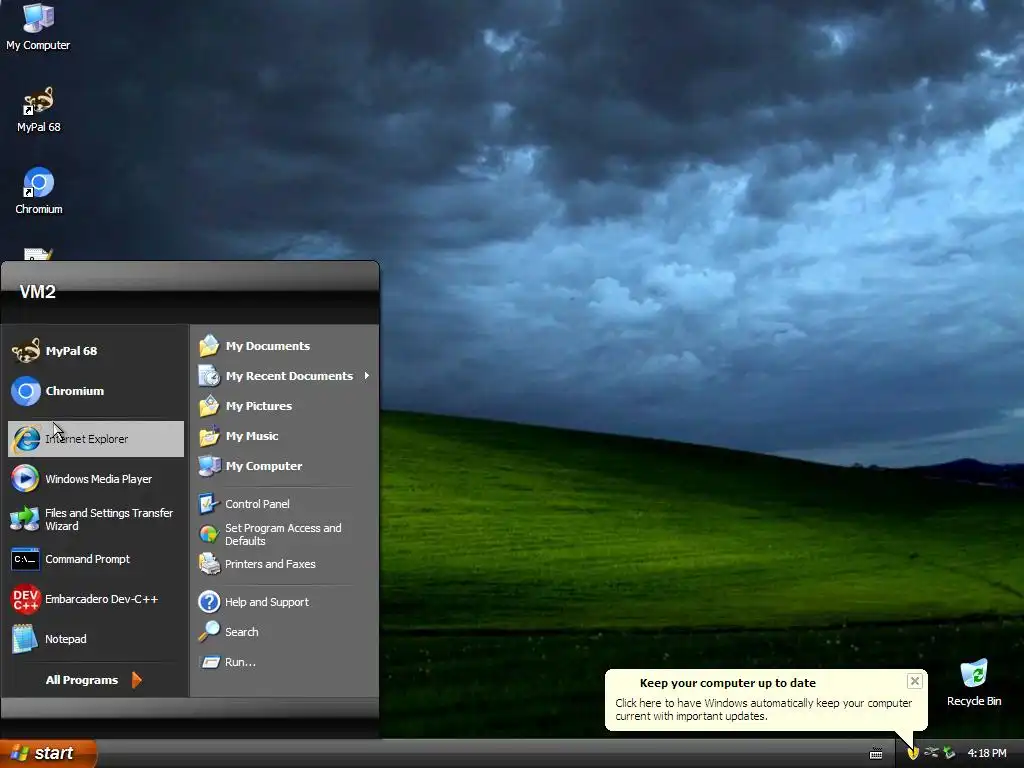This screenshot has height=768, width=1024.
Task: Open Notepad from Start menu
Action: point(95,639)
